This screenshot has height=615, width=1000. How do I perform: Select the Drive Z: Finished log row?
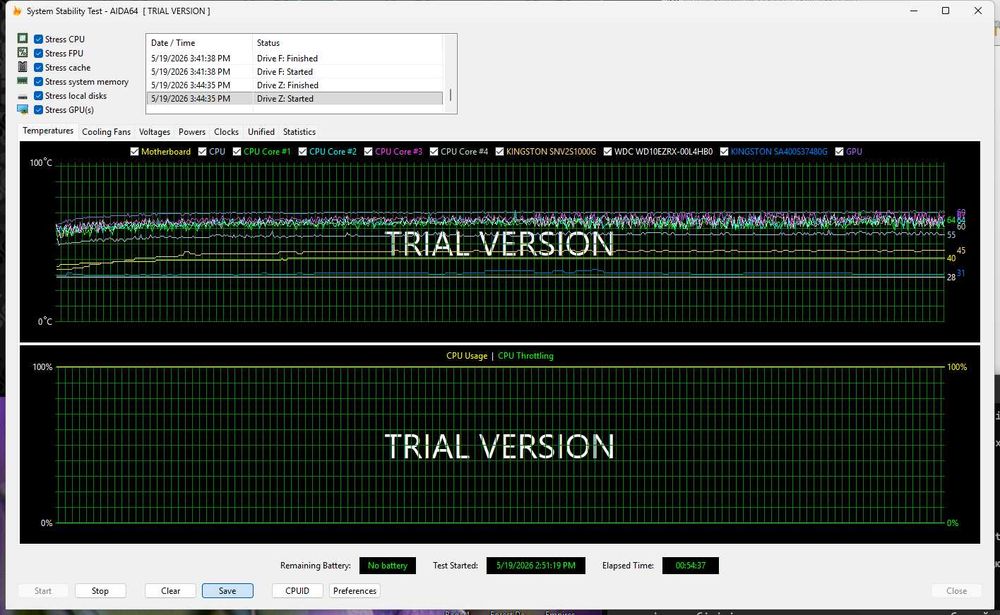(295, 85)
